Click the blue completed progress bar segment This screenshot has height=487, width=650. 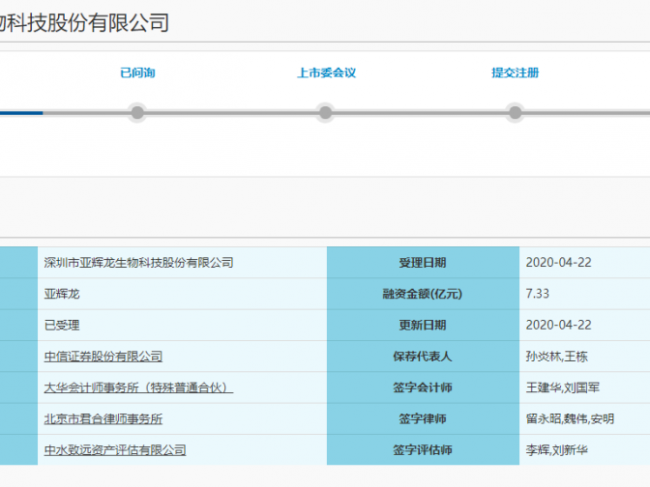pos(21,113)
